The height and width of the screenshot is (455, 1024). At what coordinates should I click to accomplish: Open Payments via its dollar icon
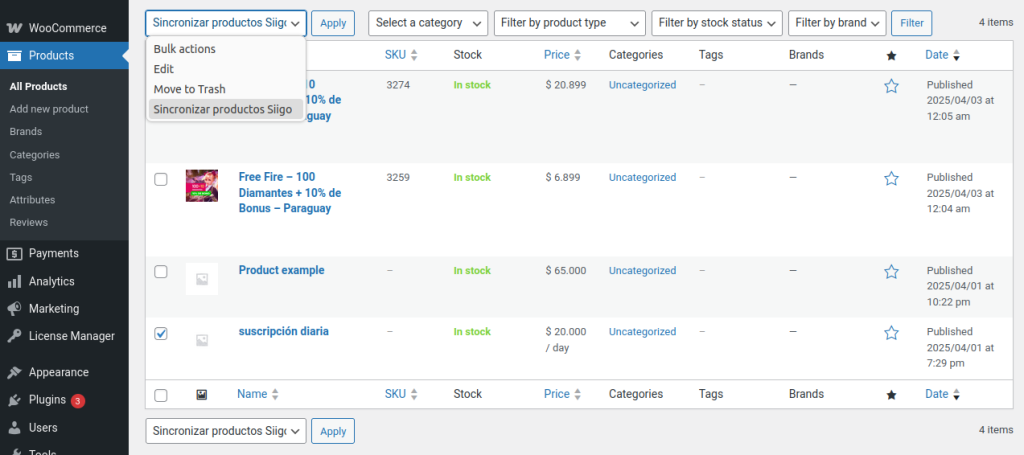(x=14, y=253)
